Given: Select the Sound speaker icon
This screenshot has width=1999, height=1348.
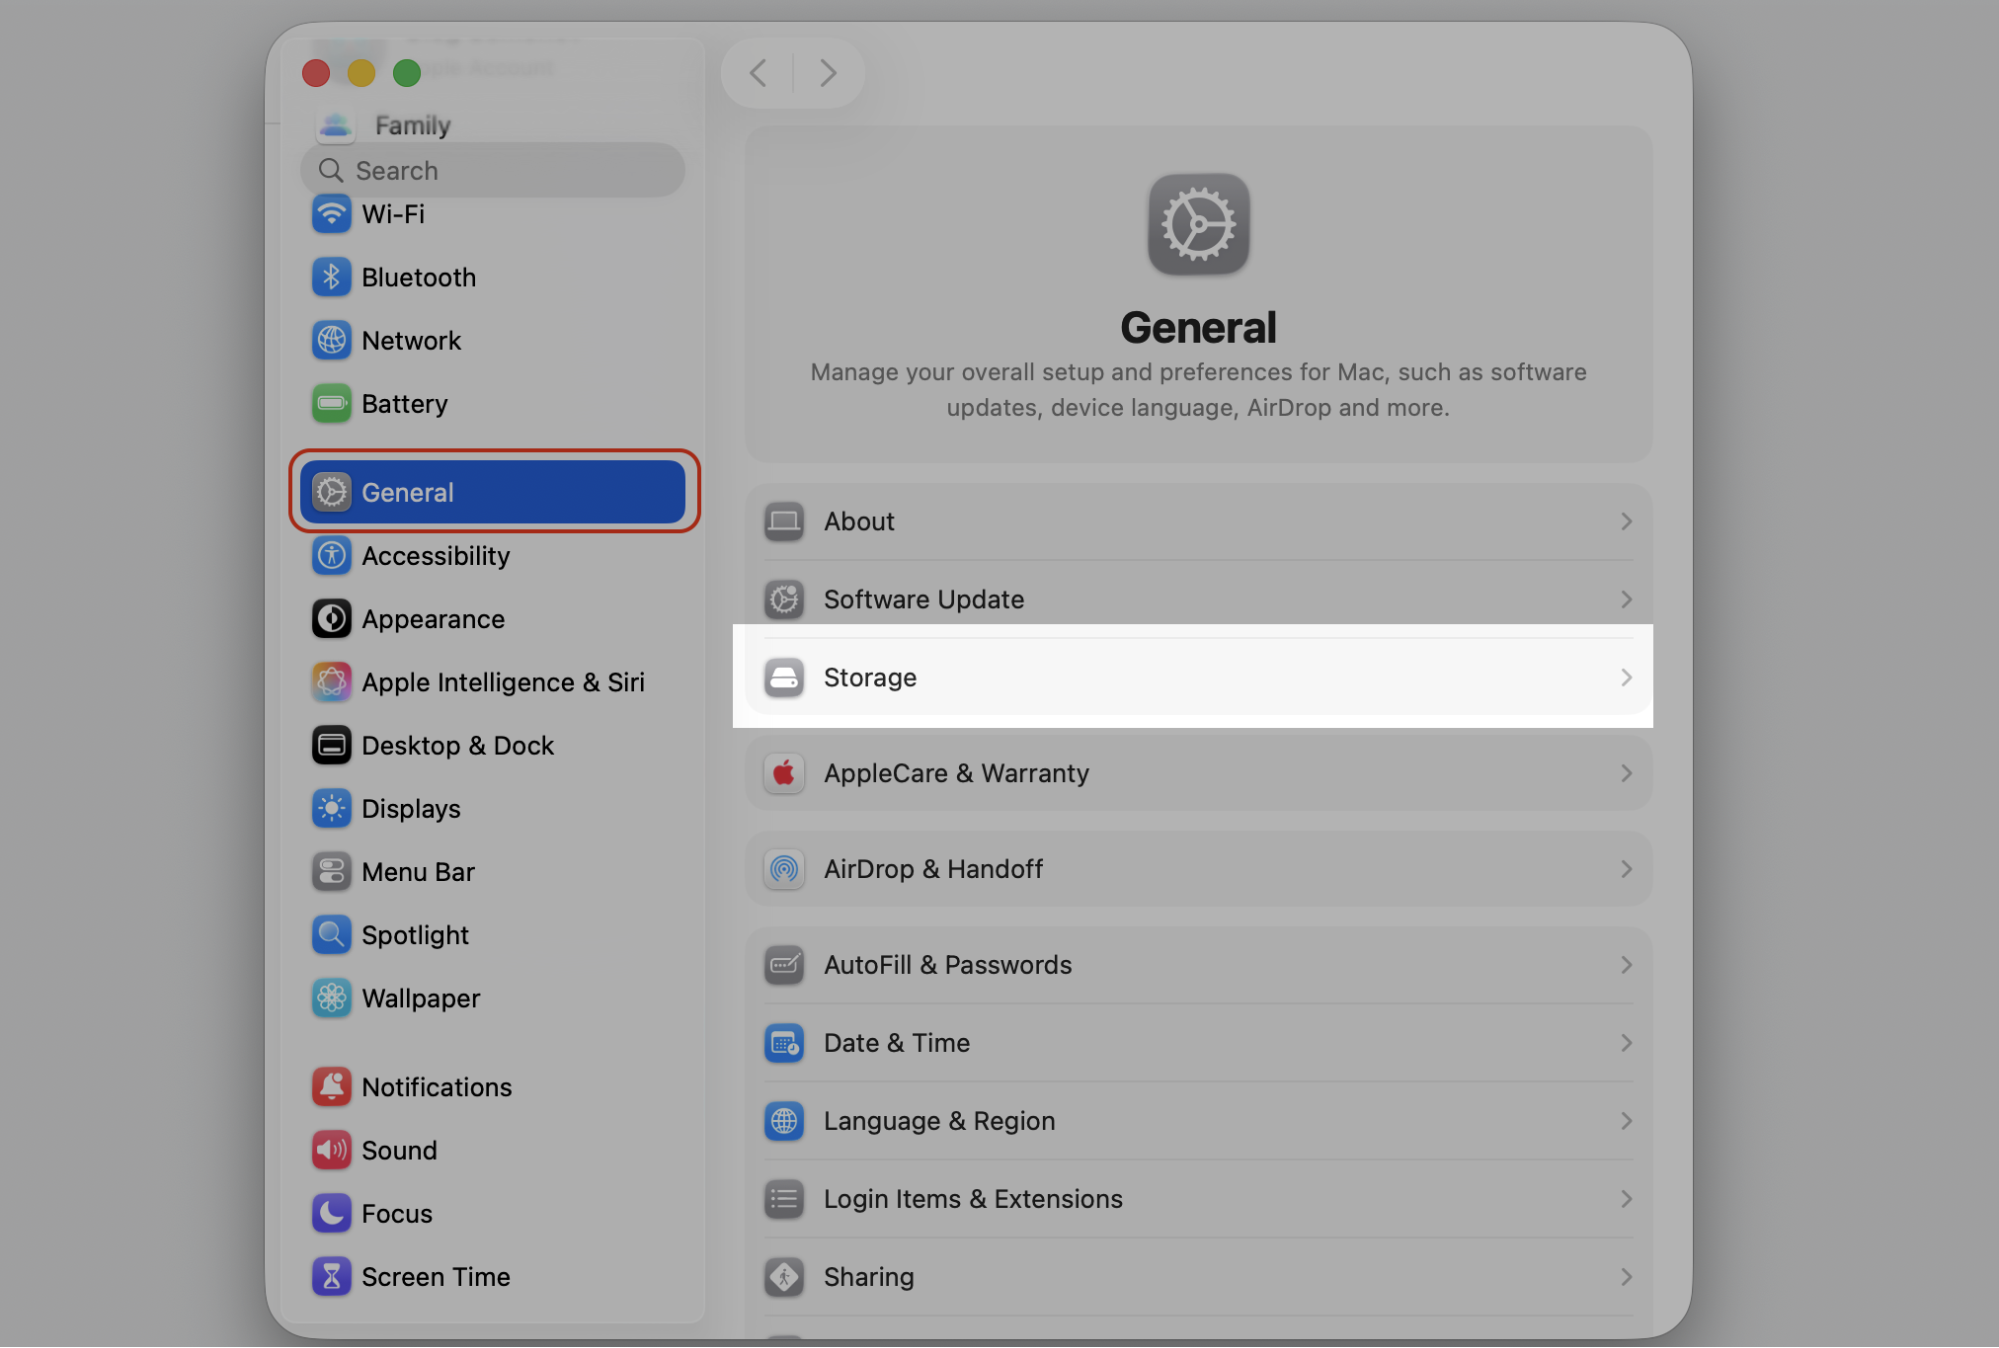Looking at the screenshot, I should (x=331, y=1150).
